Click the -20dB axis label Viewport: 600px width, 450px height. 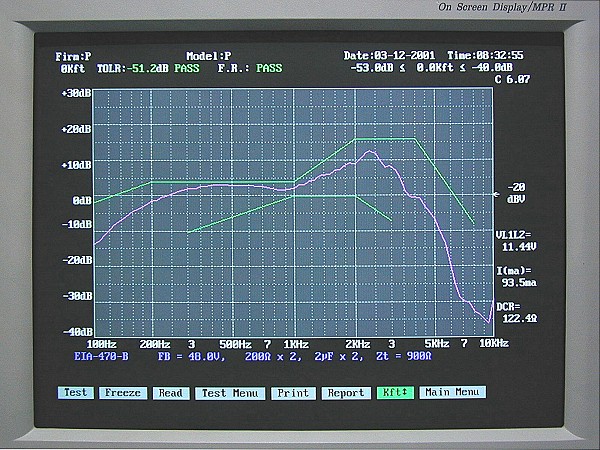click(x=77, y=260)
